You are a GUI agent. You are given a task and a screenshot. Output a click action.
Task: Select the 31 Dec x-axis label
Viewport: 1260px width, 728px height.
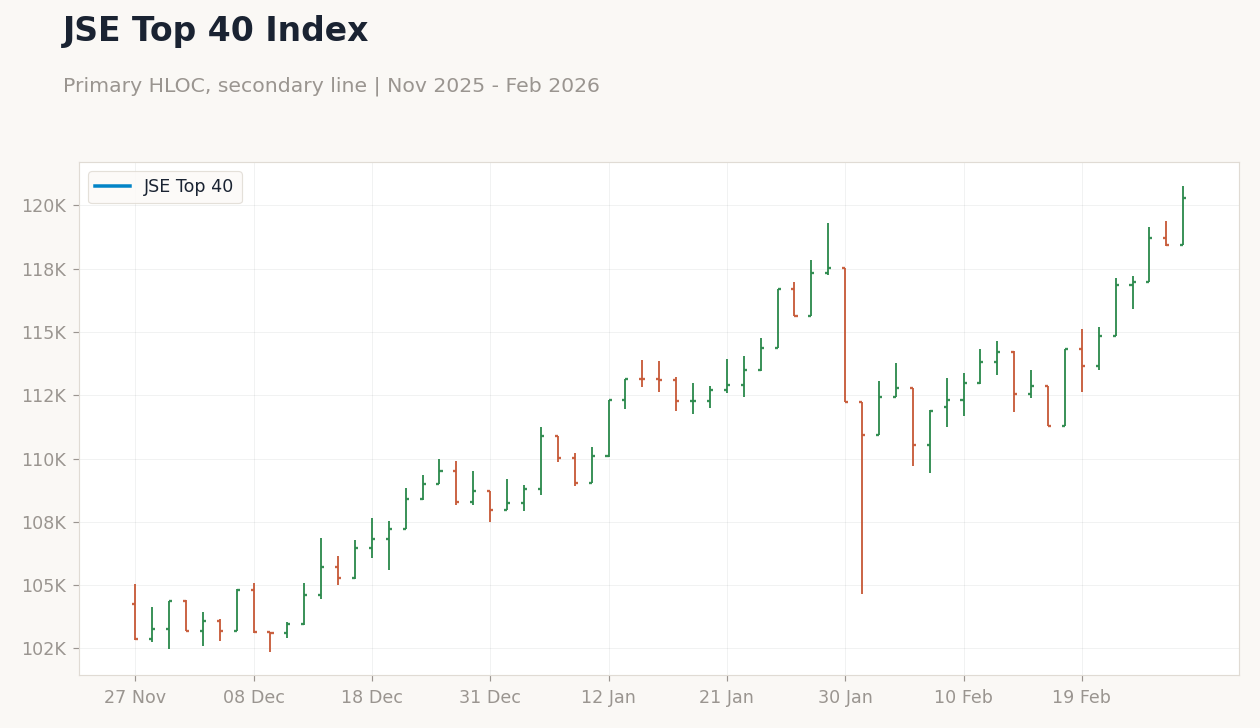pyautogui.click(x=490, y=698)
